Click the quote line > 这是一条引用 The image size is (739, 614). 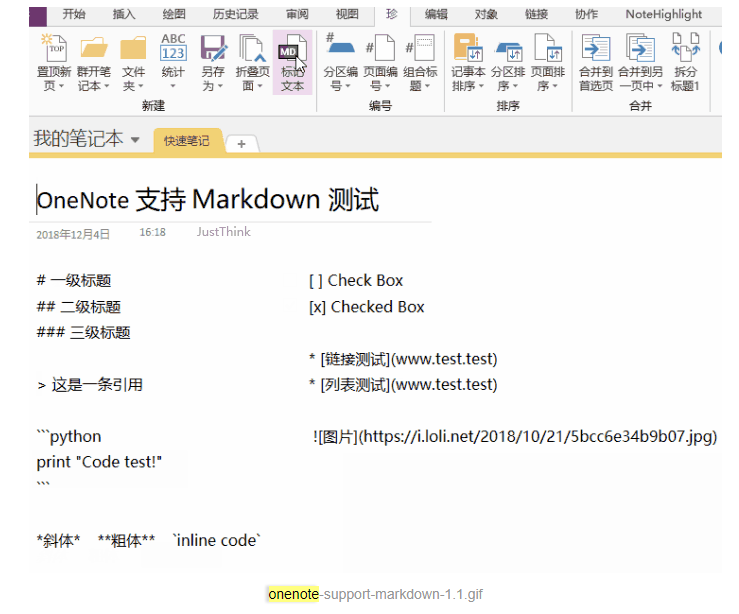90,385
